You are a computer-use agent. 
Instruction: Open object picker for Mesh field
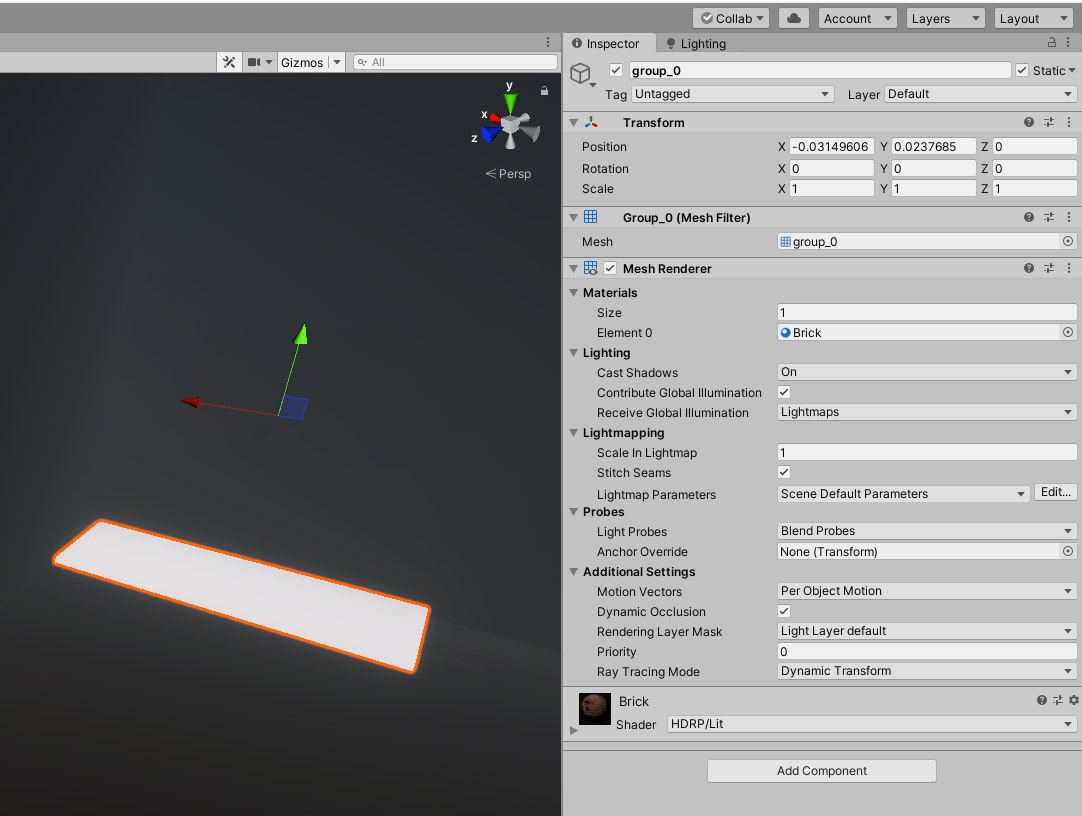1068,241
